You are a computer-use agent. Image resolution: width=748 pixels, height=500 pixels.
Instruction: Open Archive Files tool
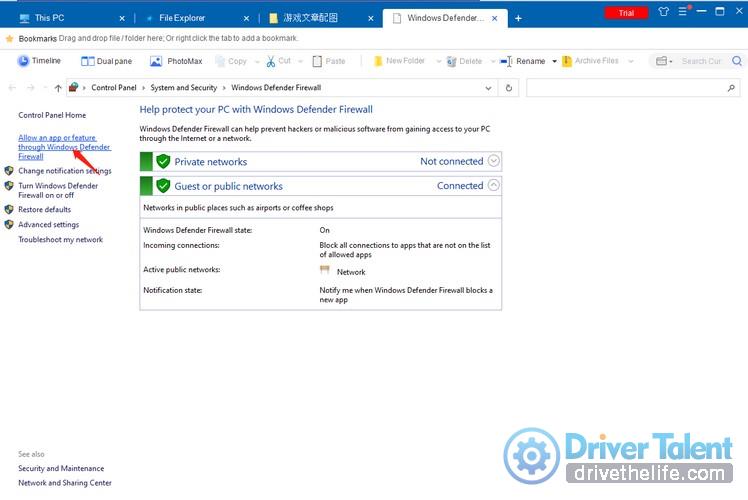point(591,61)
